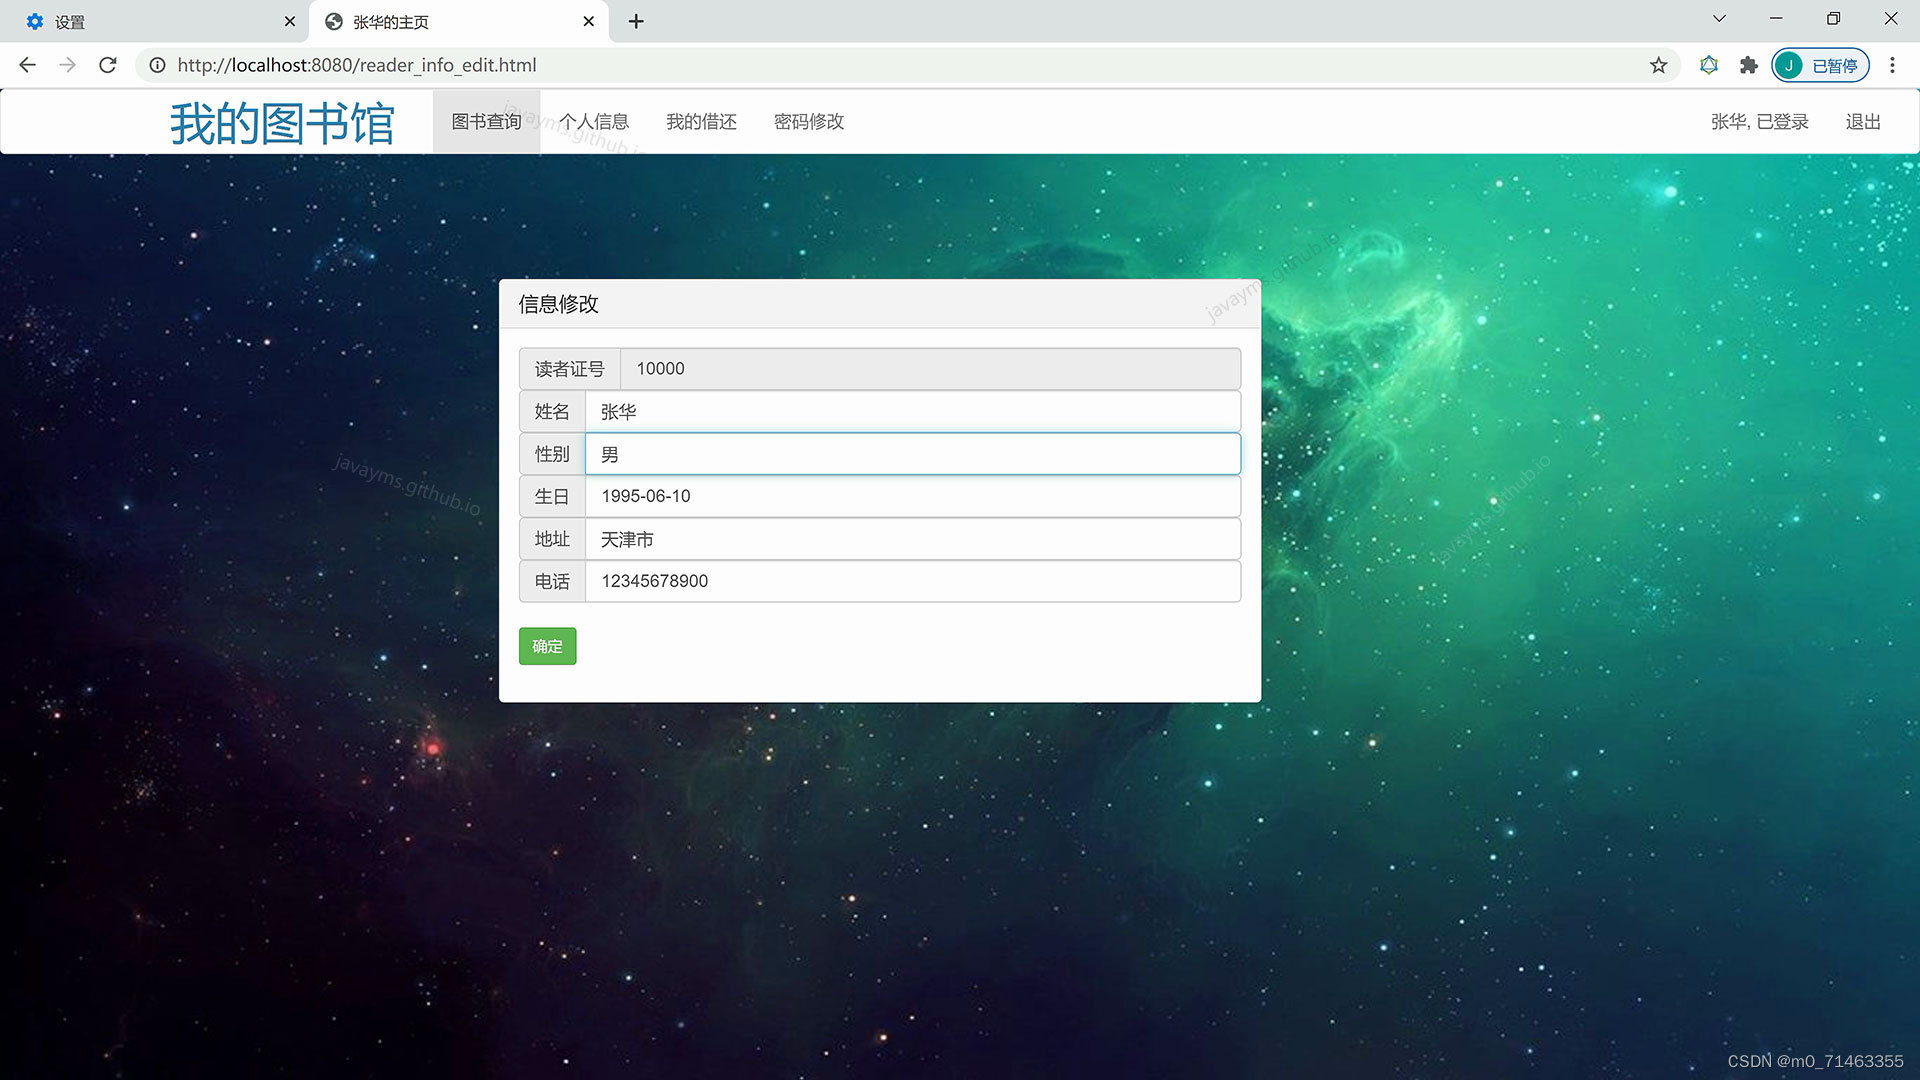Go to 个人信息 in the navbar

click(x=594, y=122)
